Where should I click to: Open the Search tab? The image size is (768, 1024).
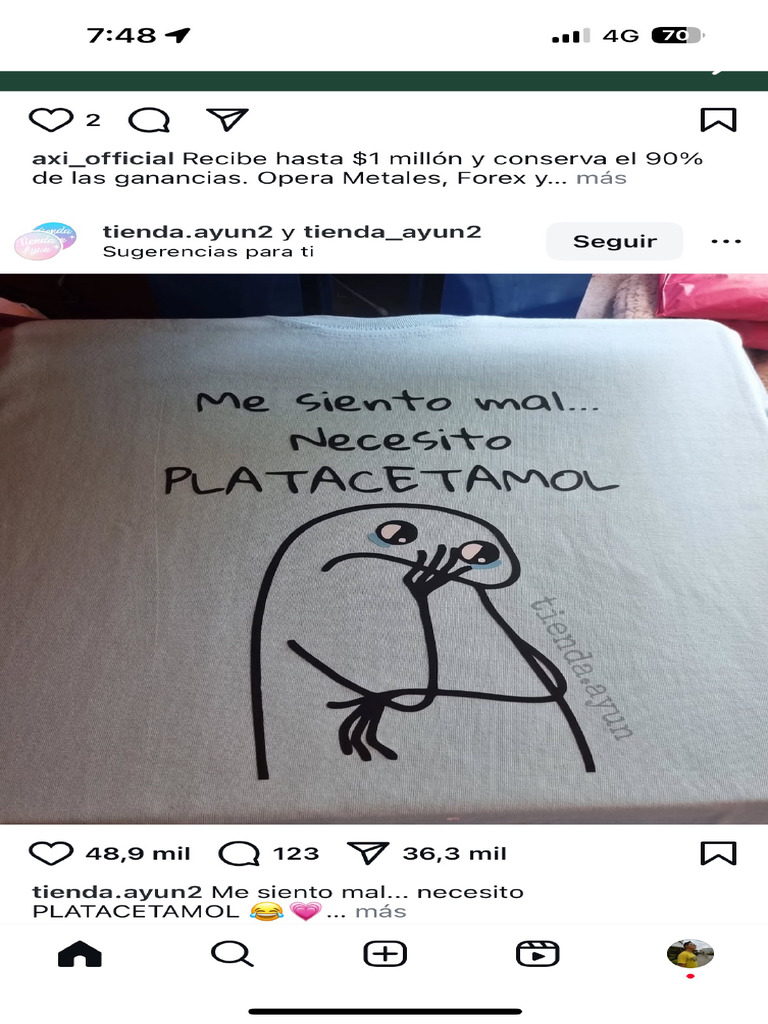coord(232,954)
